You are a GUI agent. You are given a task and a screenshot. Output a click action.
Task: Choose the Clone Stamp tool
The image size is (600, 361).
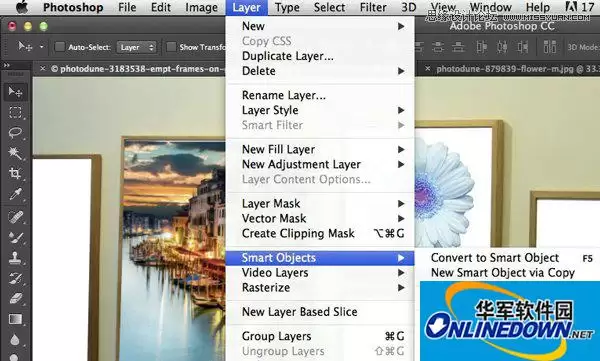point(15,257)
